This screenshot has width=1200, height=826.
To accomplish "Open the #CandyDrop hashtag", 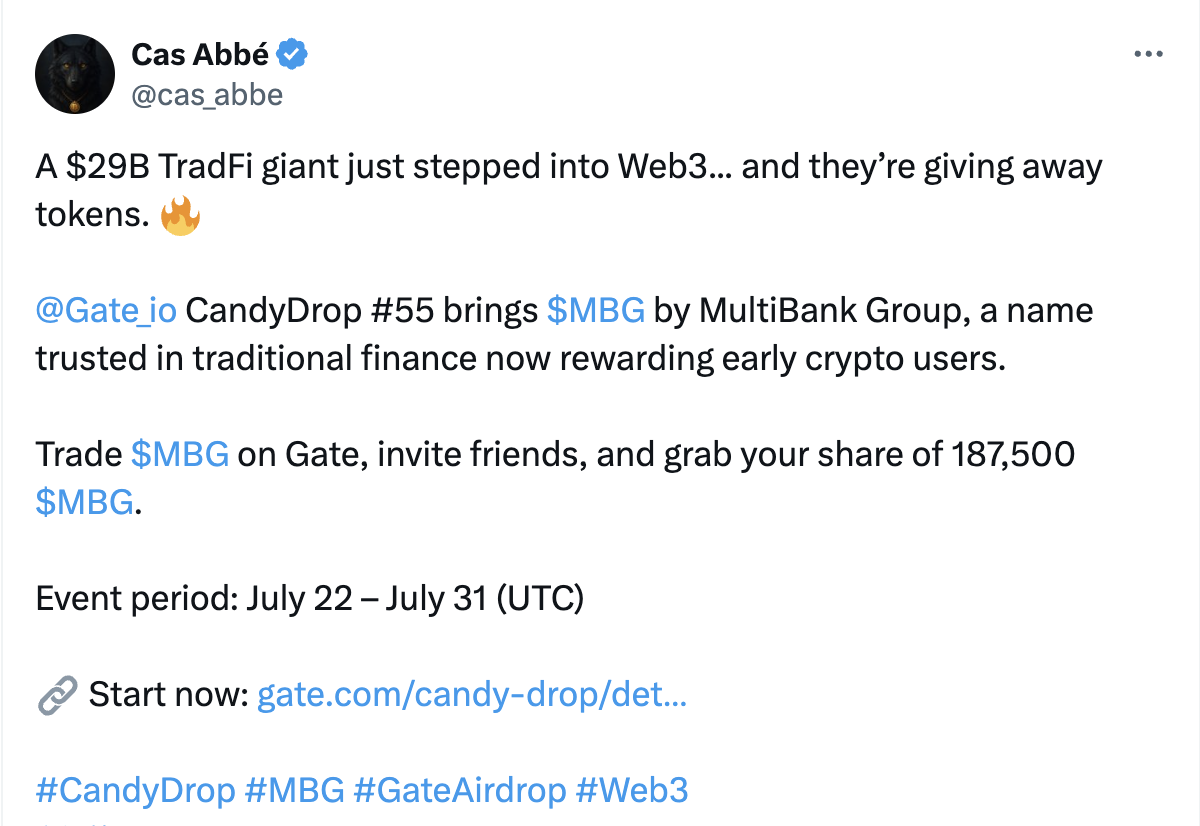I will 135,790.
